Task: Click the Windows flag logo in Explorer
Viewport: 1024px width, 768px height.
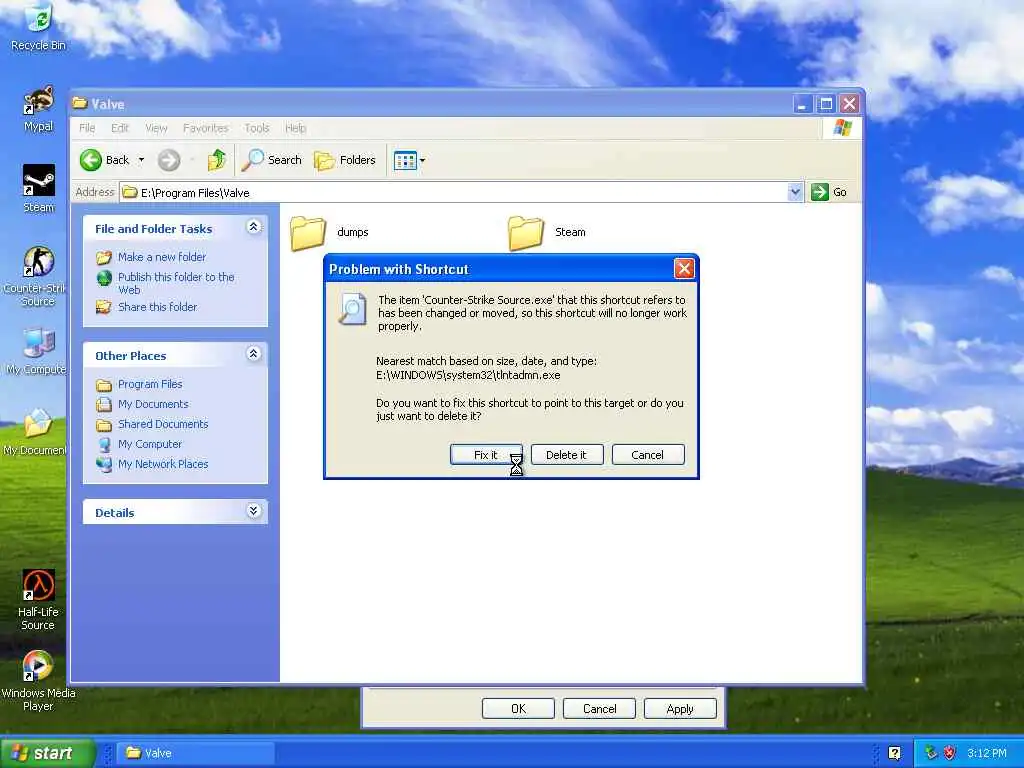Action: pyautogui.click(x=842, y=127)
